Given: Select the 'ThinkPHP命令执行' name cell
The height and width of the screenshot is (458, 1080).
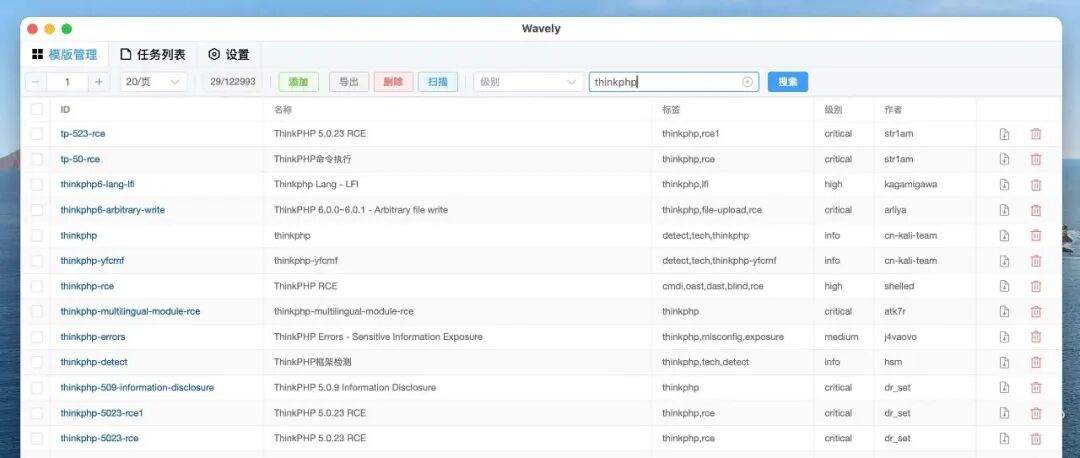Looking at the screenshot, I should [313, 159].
